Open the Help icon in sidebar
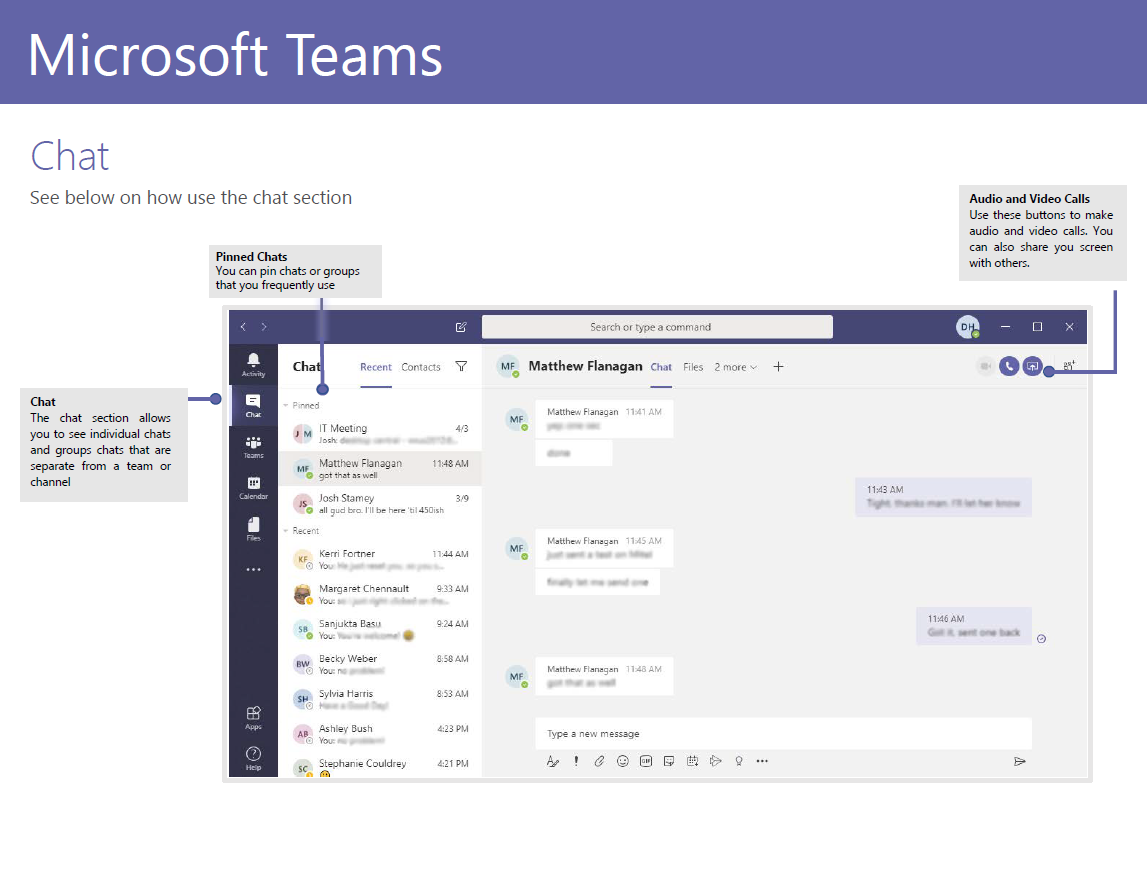 pyautogui.click(x=253, y=758)
